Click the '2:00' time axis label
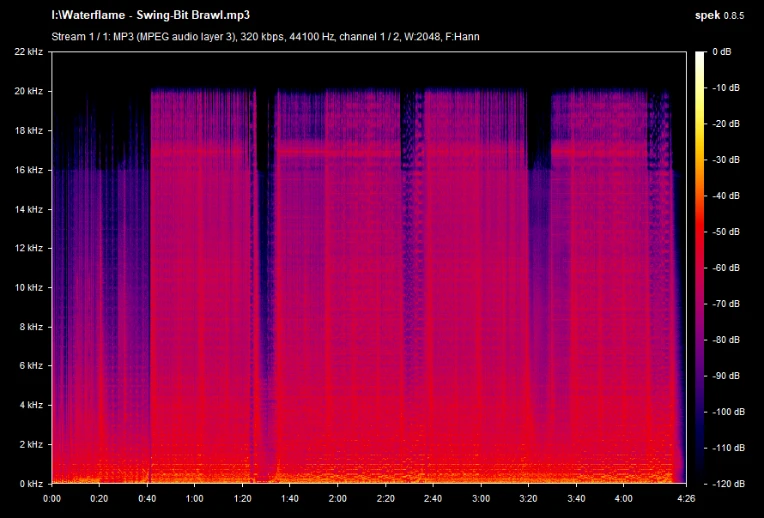This screenshot has height=518, width=764. point(337,499)
